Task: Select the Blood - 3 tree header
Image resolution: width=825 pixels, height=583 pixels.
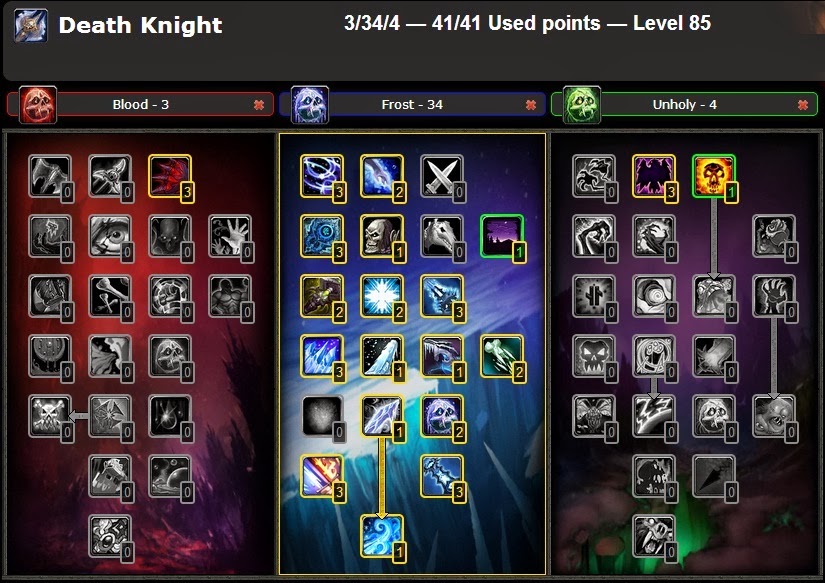Action: point(140,104)
